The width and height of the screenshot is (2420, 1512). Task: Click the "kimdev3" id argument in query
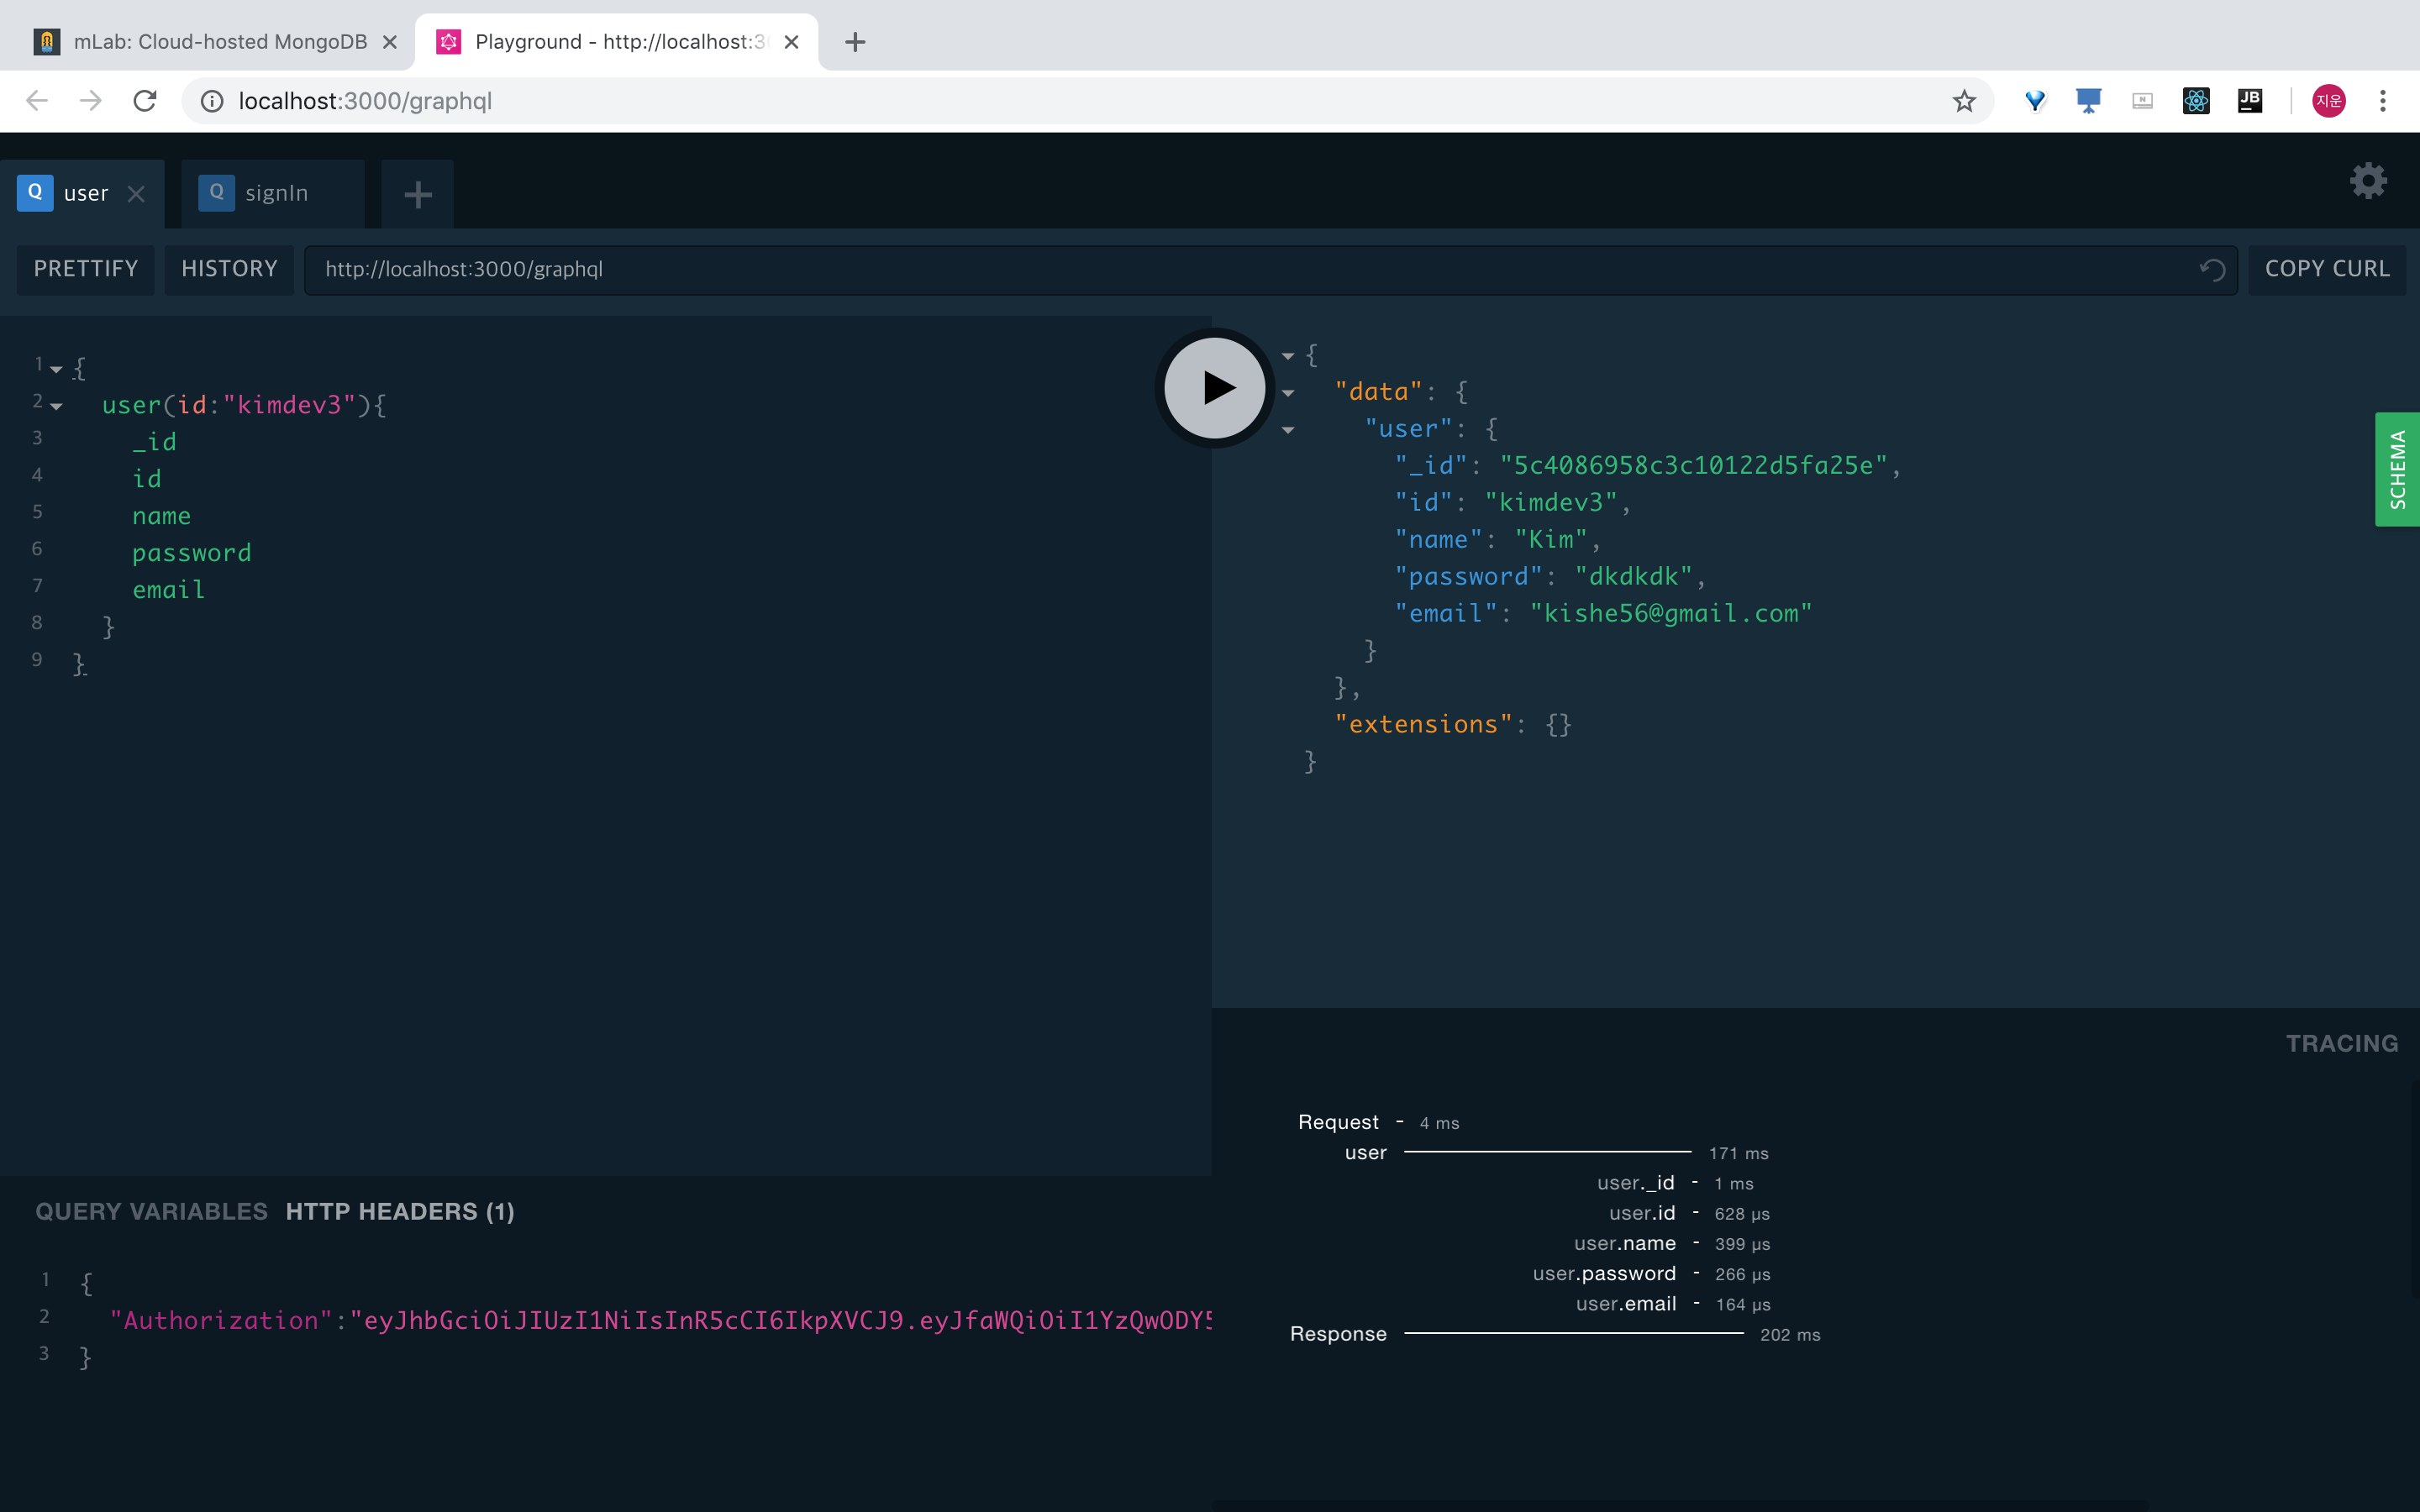289,405
